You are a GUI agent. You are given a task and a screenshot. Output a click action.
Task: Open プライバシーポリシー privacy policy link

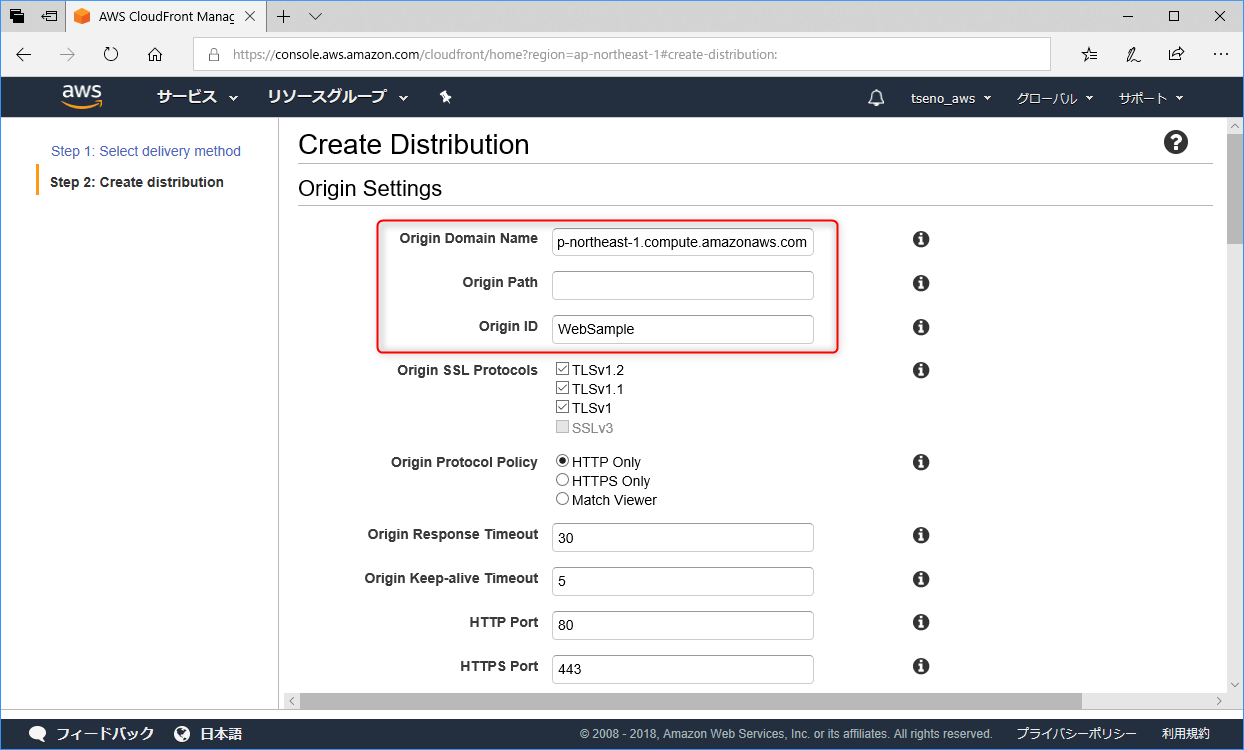coord(1077,734)
